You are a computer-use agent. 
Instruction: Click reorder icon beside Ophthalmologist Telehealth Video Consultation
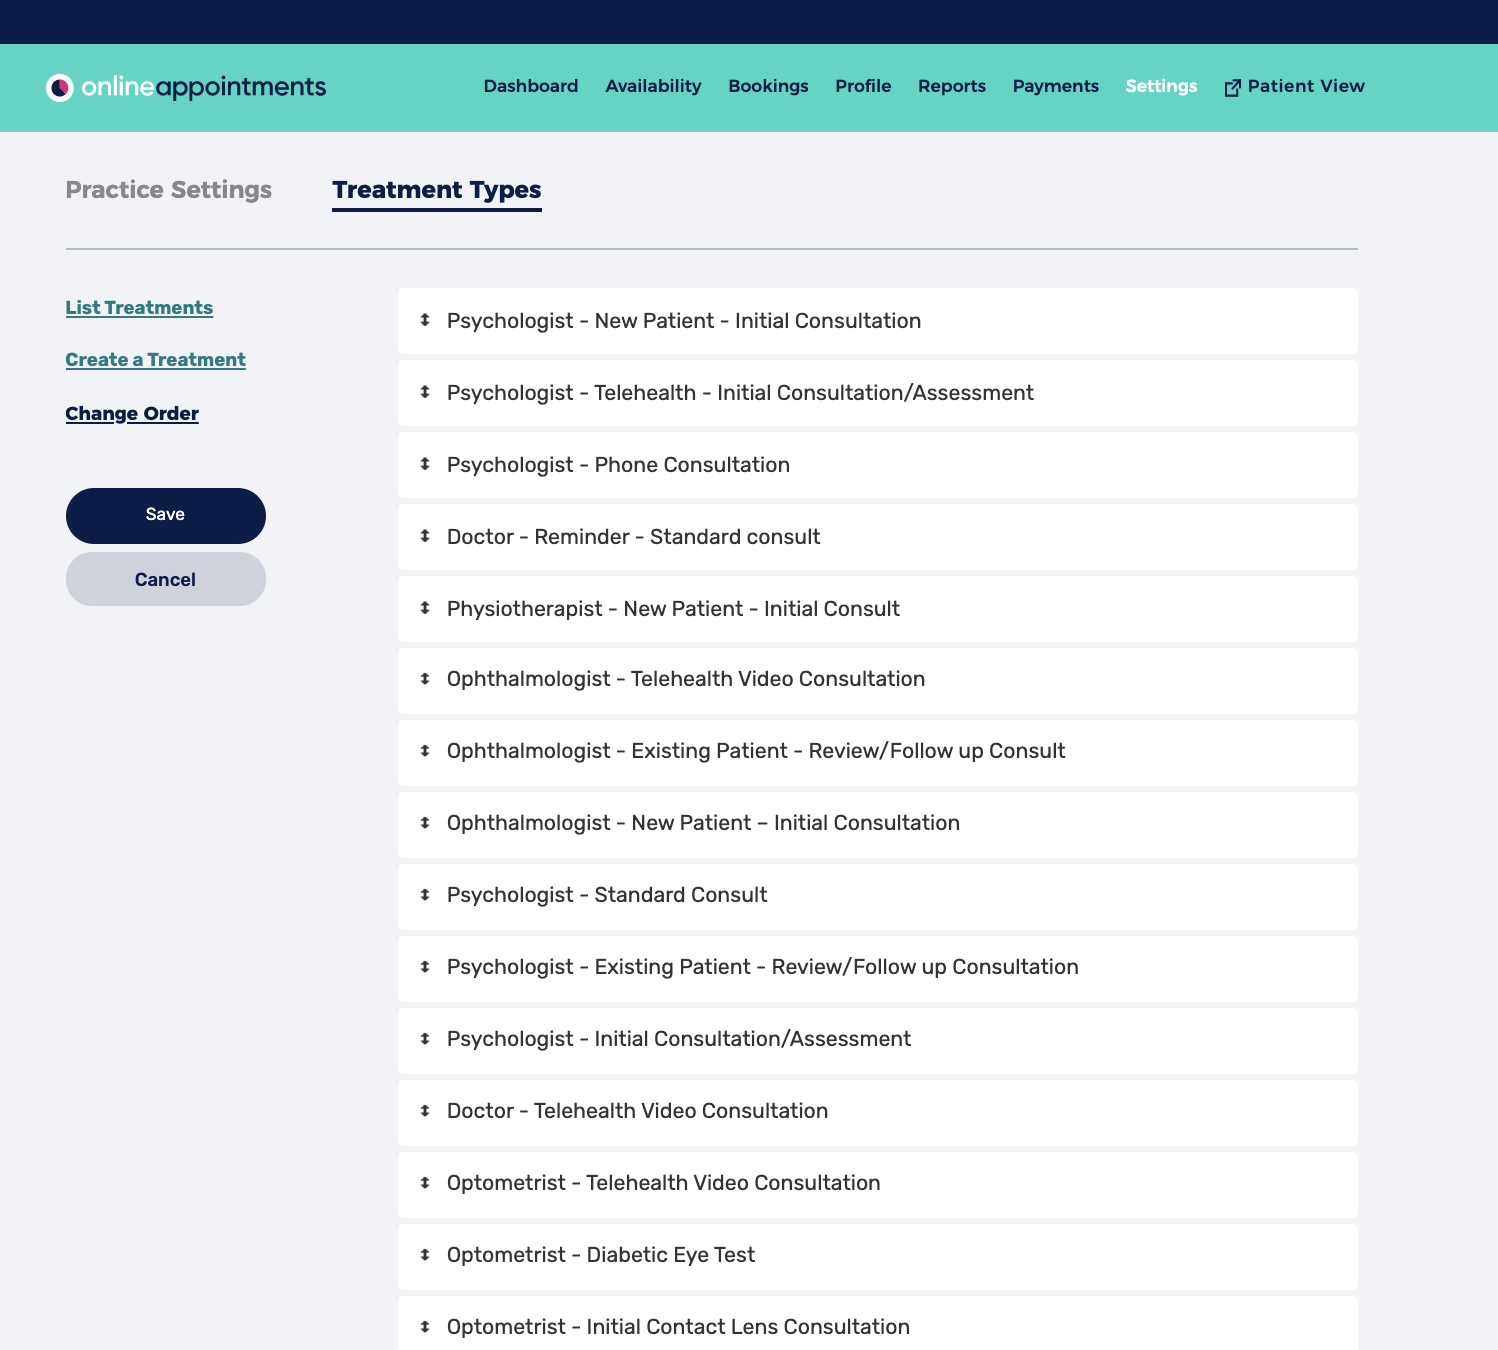point(425,679)
